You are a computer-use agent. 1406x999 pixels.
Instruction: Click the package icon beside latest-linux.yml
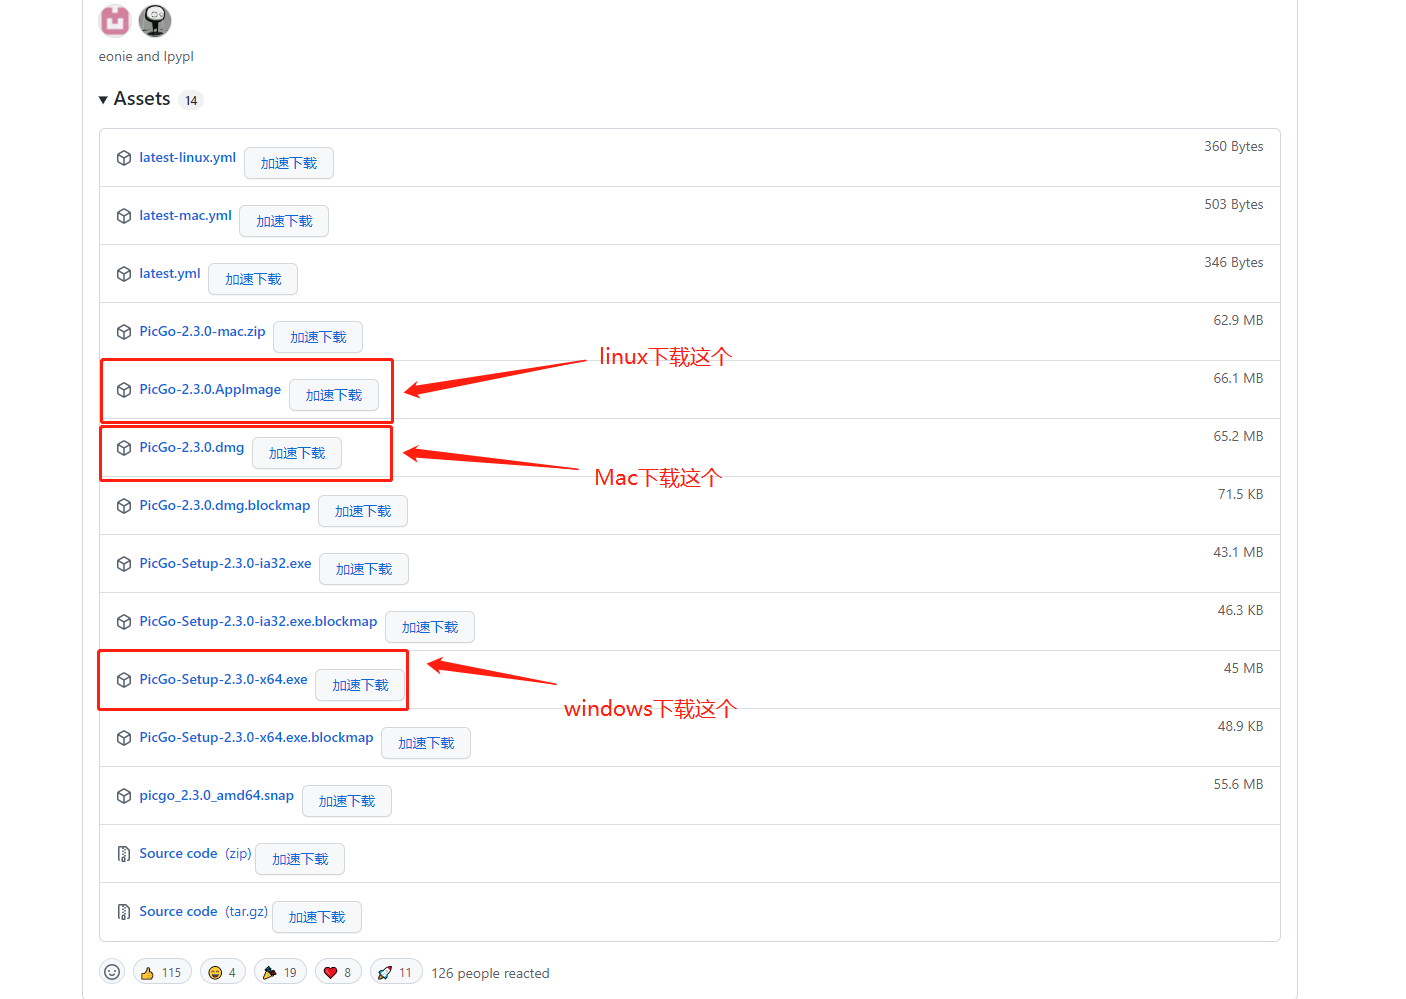click(124, 158)
